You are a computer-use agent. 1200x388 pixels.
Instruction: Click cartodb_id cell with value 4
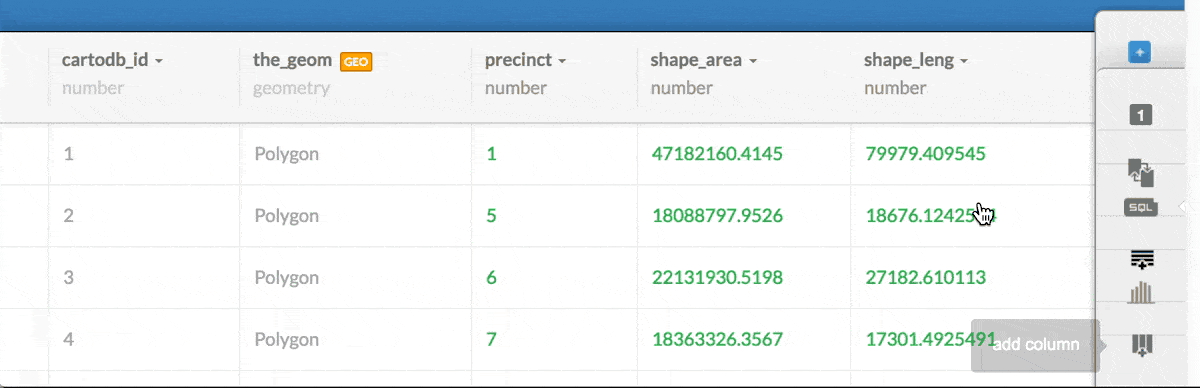tap(68, 339)
